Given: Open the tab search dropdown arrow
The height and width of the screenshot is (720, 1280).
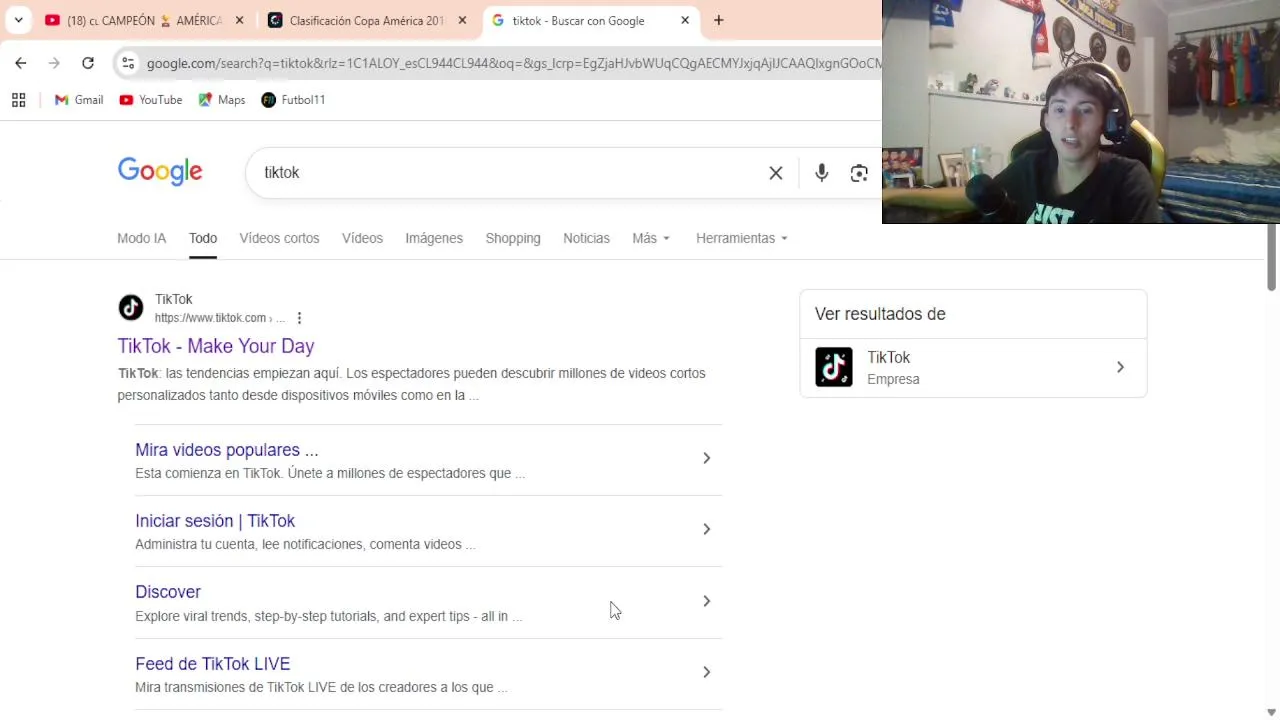Looking at the screenshot, I should [18, 20].
